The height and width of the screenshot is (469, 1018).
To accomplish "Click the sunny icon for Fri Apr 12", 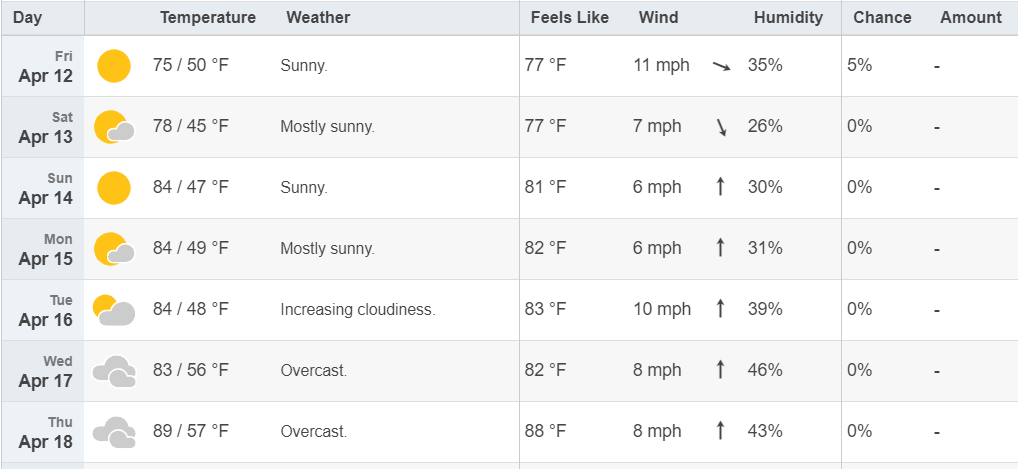I will (114, 66).
